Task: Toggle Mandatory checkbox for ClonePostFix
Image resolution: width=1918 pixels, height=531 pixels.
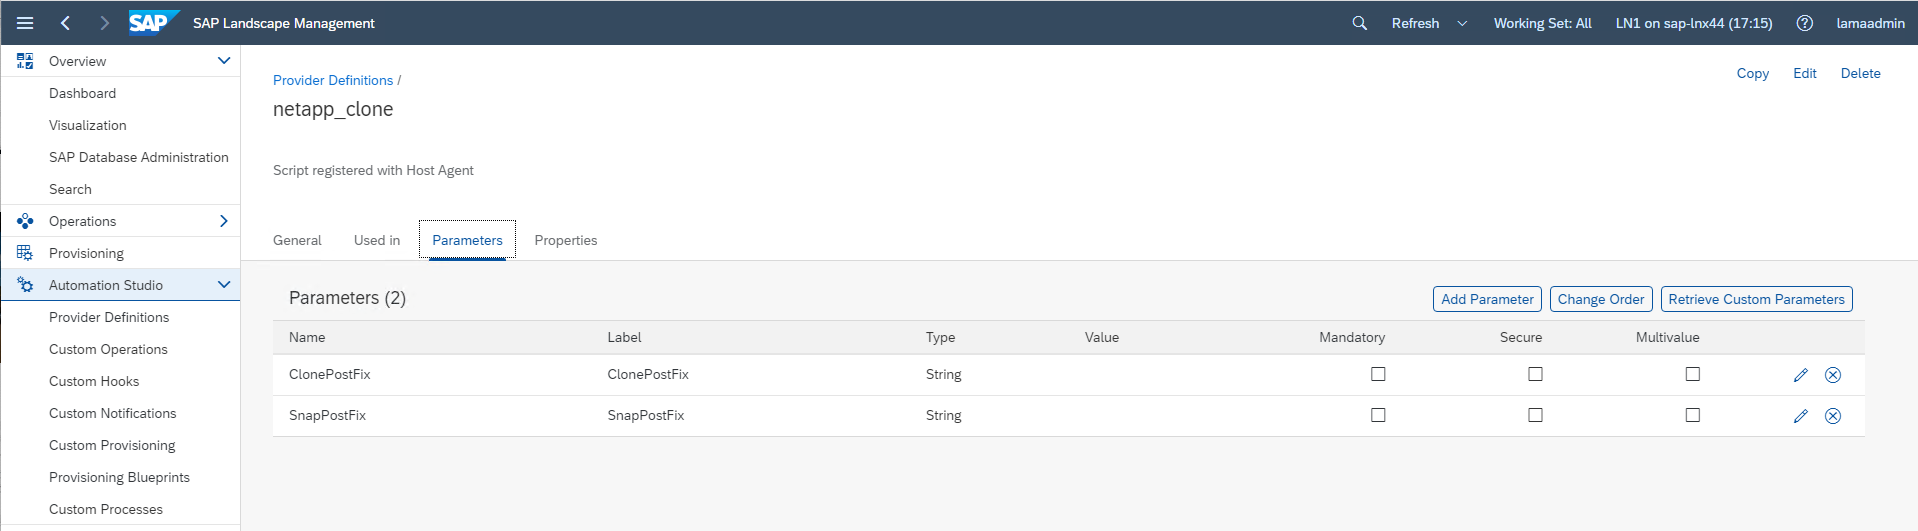Action: tap(1378, 374)
